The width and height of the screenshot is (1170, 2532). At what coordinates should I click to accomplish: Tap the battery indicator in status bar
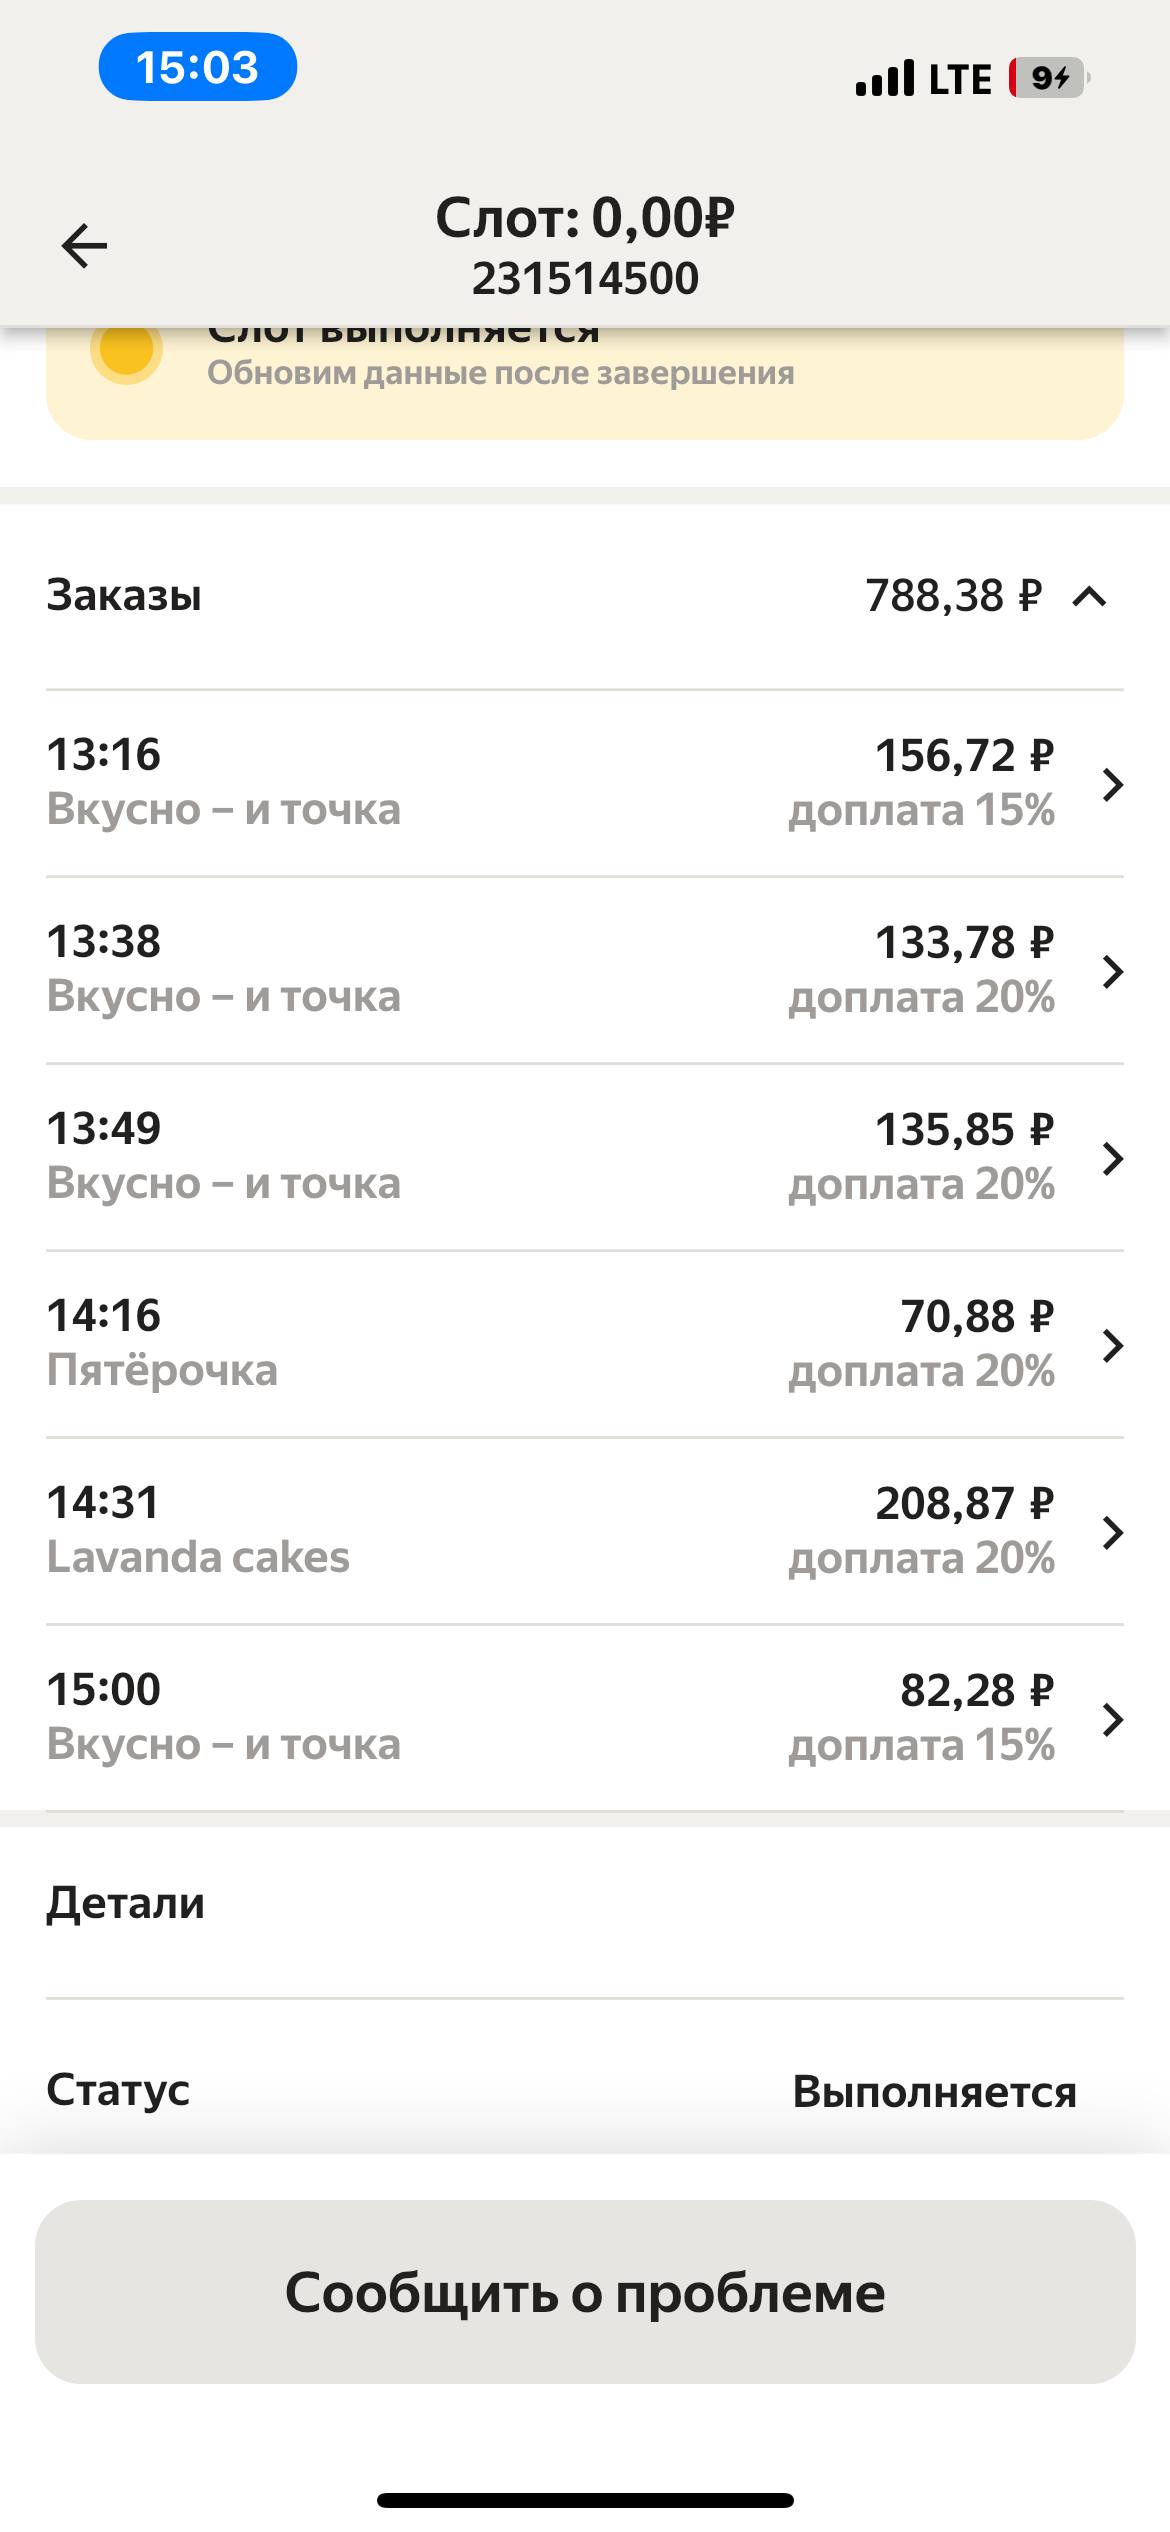[1048, 78]
